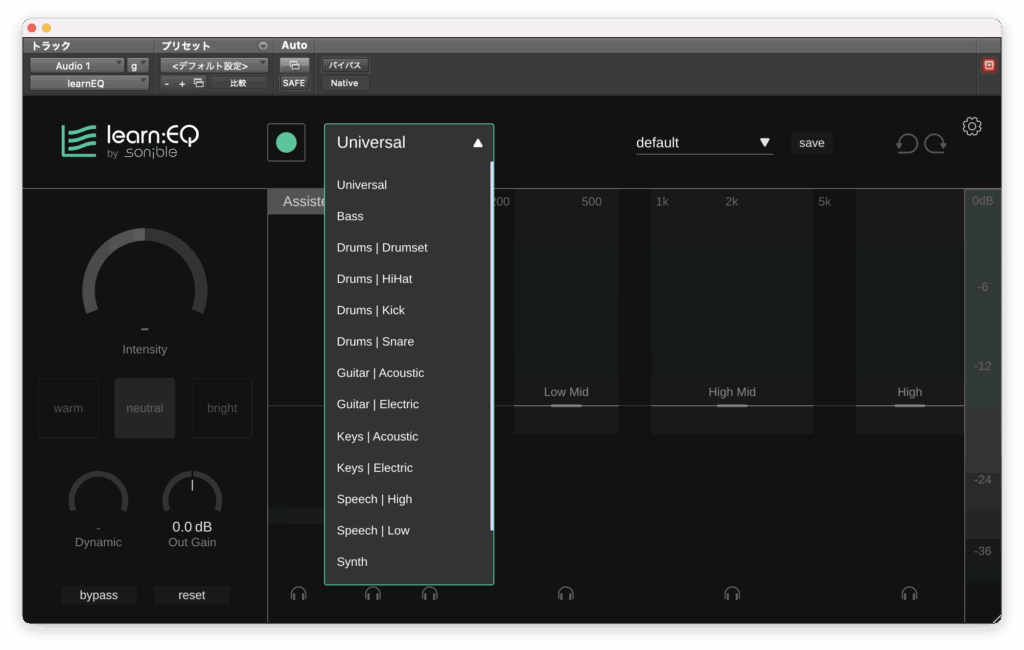The image size is (1024, 650).
Task: Choose Keys | Electric profile
Action: click(x=408, y=468)
